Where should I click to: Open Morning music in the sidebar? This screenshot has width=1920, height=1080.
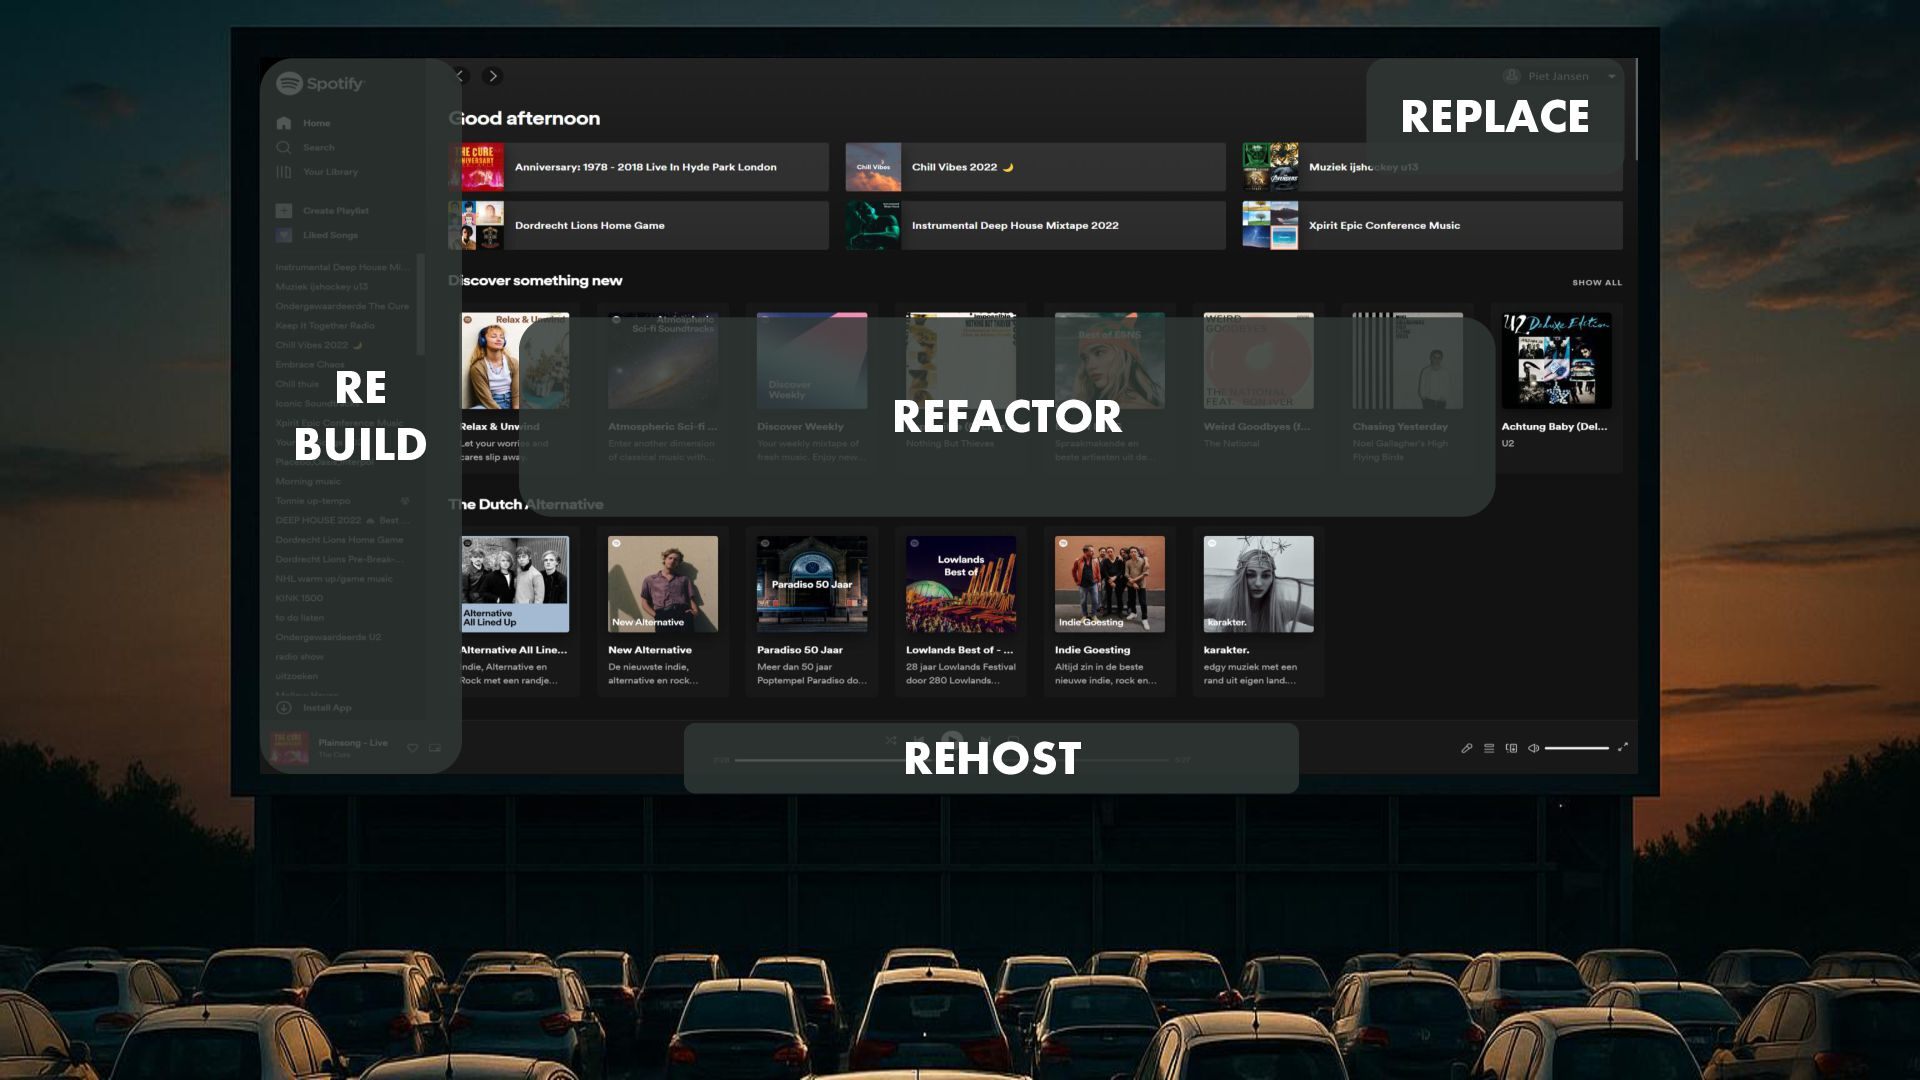coord(308,482)
